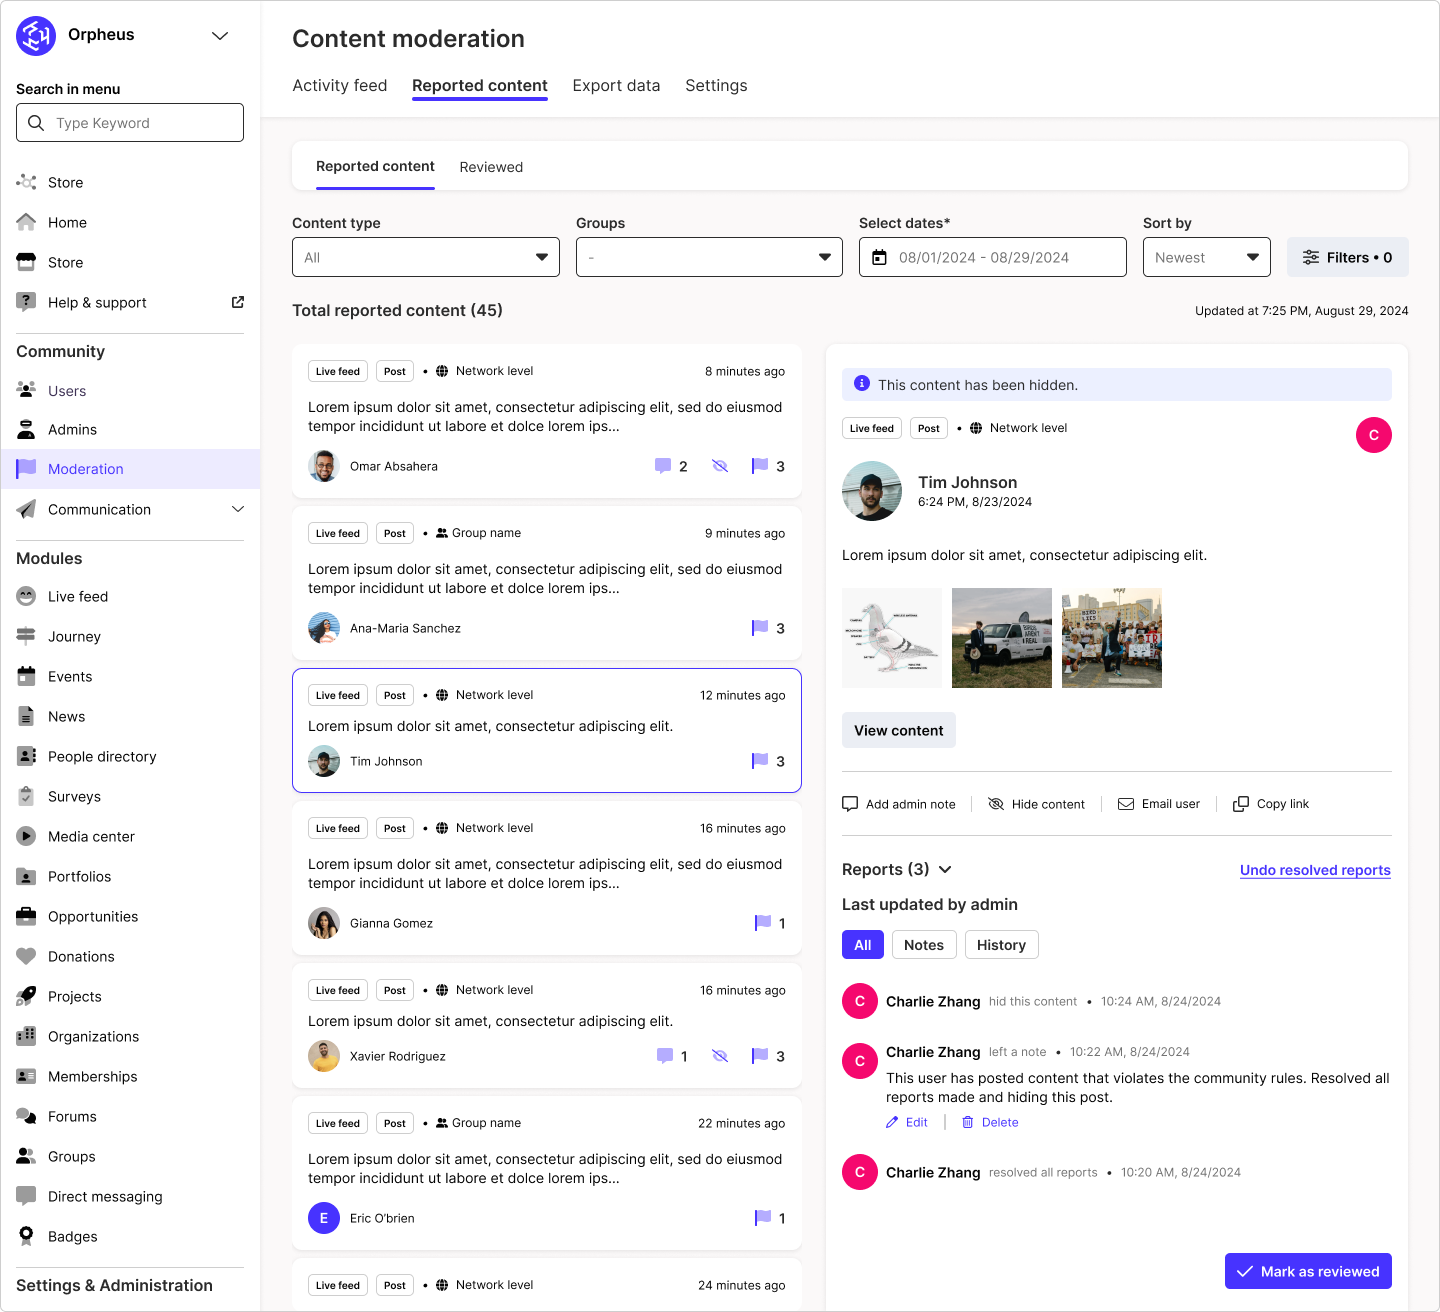Edit Charlie Zhang's note
1440x1312 pixels.
[x=907, y=1122]
